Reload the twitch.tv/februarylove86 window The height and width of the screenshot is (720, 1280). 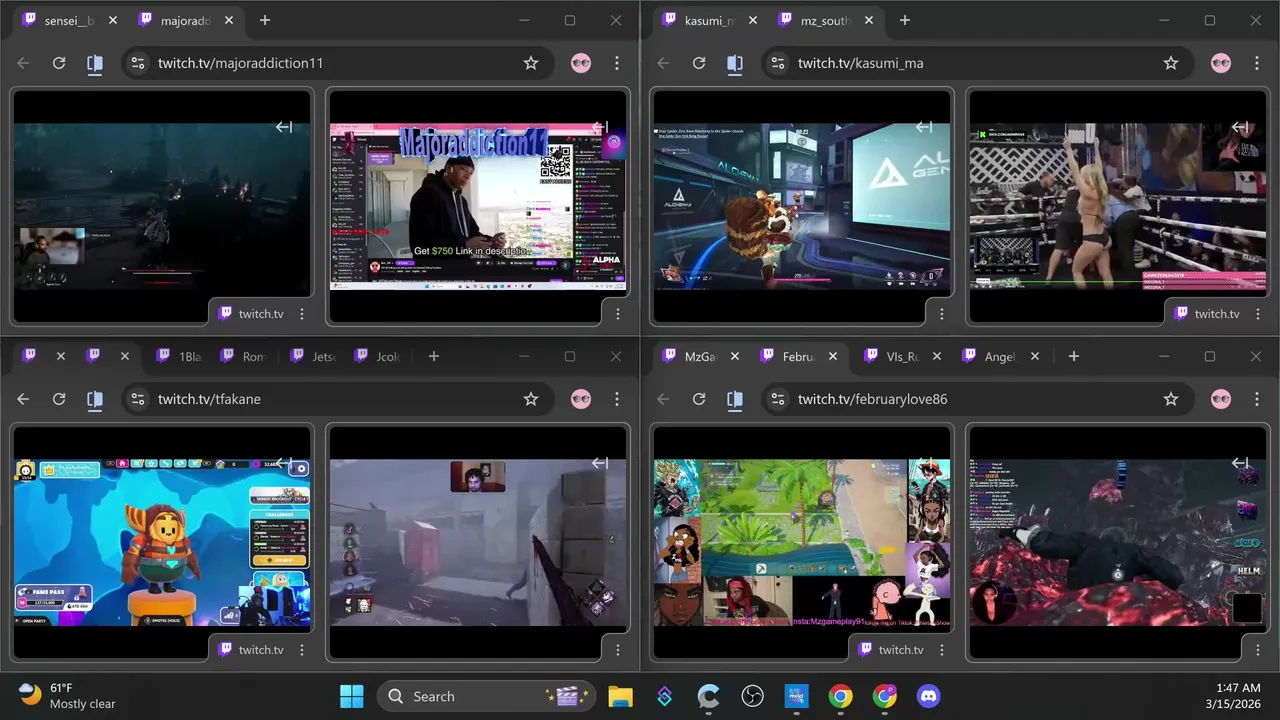tap(699, 399)
